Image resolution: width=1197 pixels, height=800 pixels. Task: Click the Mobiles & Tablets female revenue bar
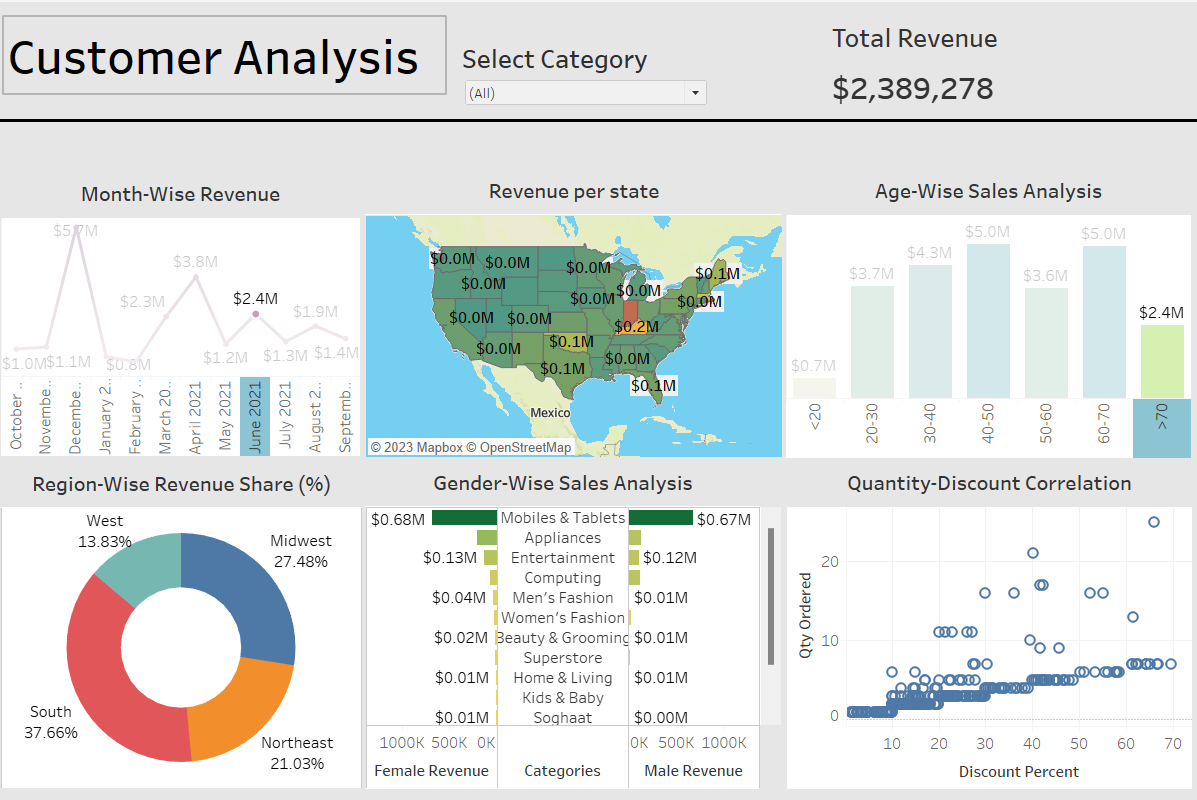click(466, 518)
